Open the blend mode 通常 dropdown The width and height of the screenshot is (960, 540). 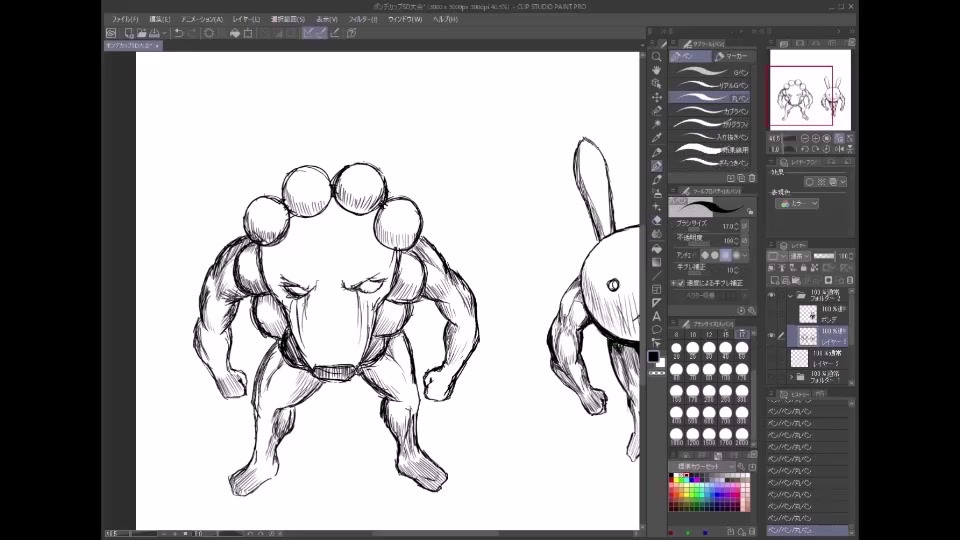pyautogui.click(x=799, y=256)
